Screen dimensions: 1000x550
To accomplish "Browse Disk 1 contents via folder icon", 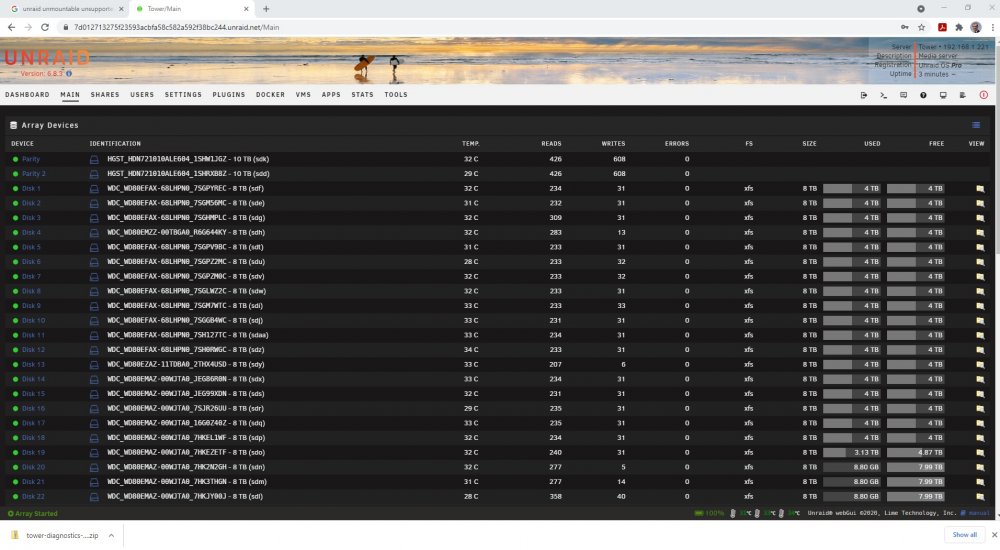I will tap(980, 189).
